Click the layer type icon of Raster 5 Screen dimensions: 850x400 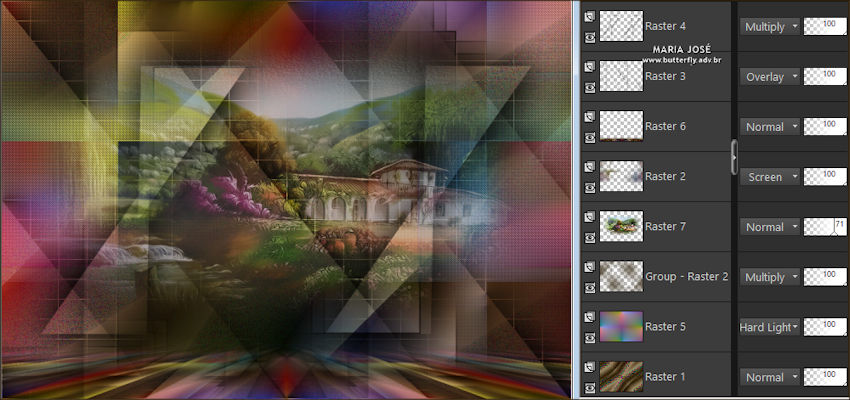tap(590, 318)
